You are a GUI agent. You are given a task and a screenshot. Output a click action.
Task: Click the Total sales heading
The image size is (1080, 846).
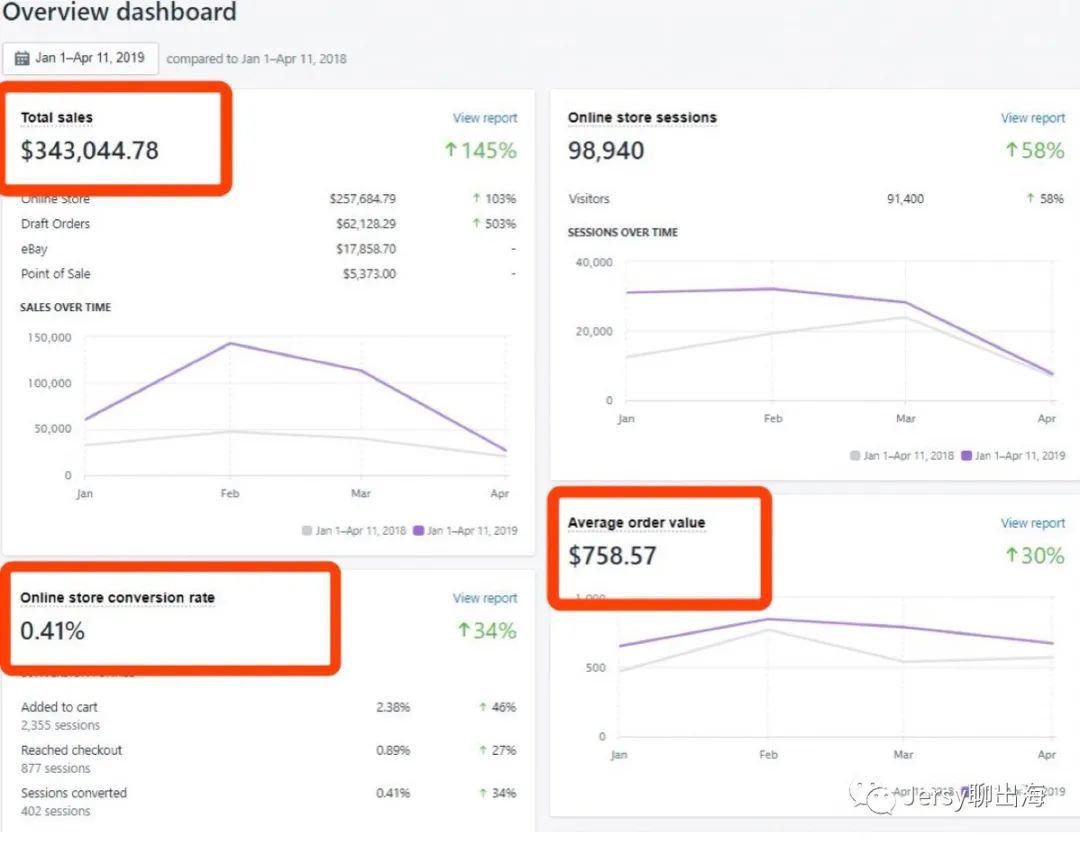click(57, 118)
